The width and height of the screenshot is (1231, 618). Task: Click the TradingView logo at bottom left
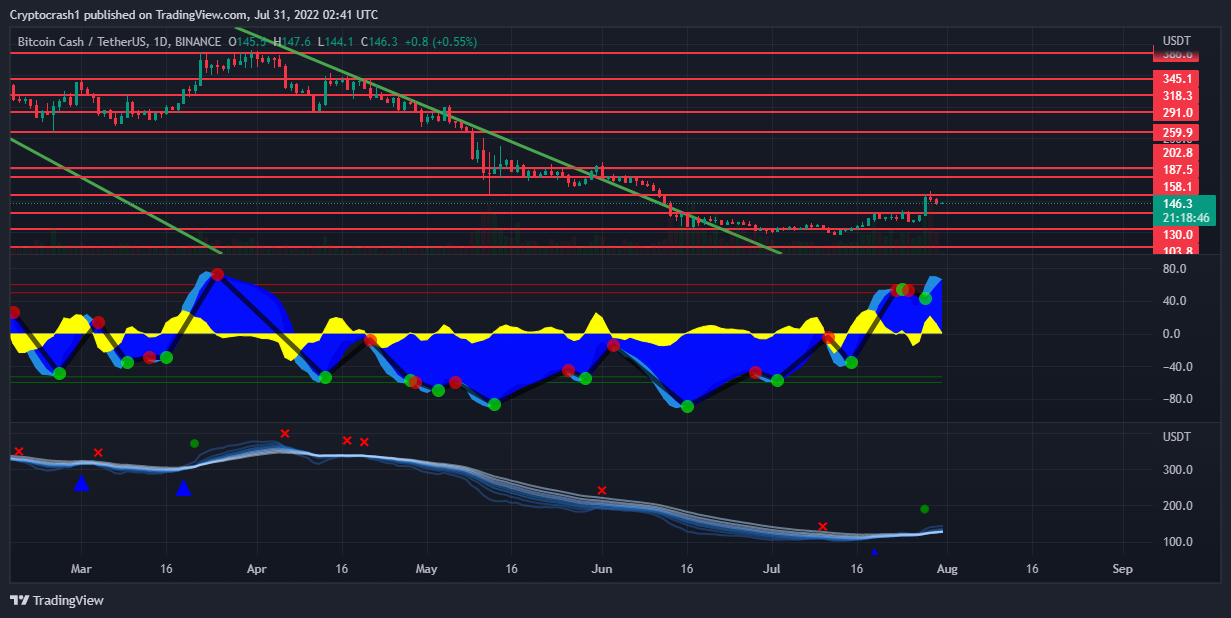[57, 600]
